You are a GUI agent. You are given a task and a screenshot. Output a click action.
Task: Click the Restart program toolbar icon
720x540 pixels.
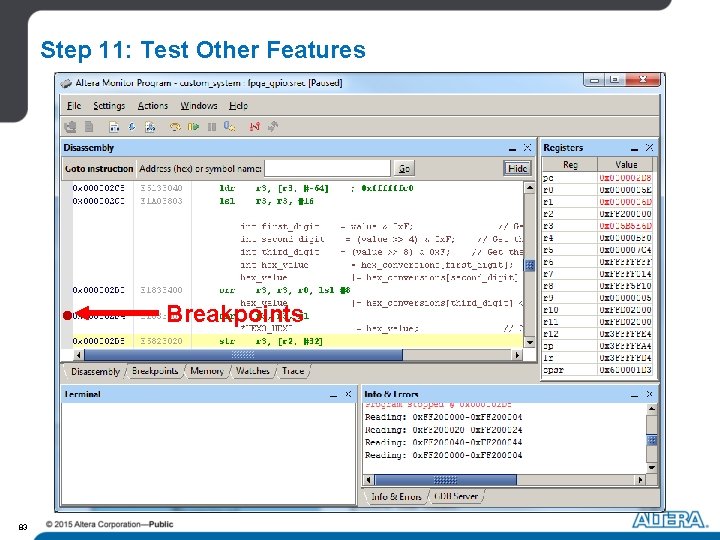tap(175, 127)
